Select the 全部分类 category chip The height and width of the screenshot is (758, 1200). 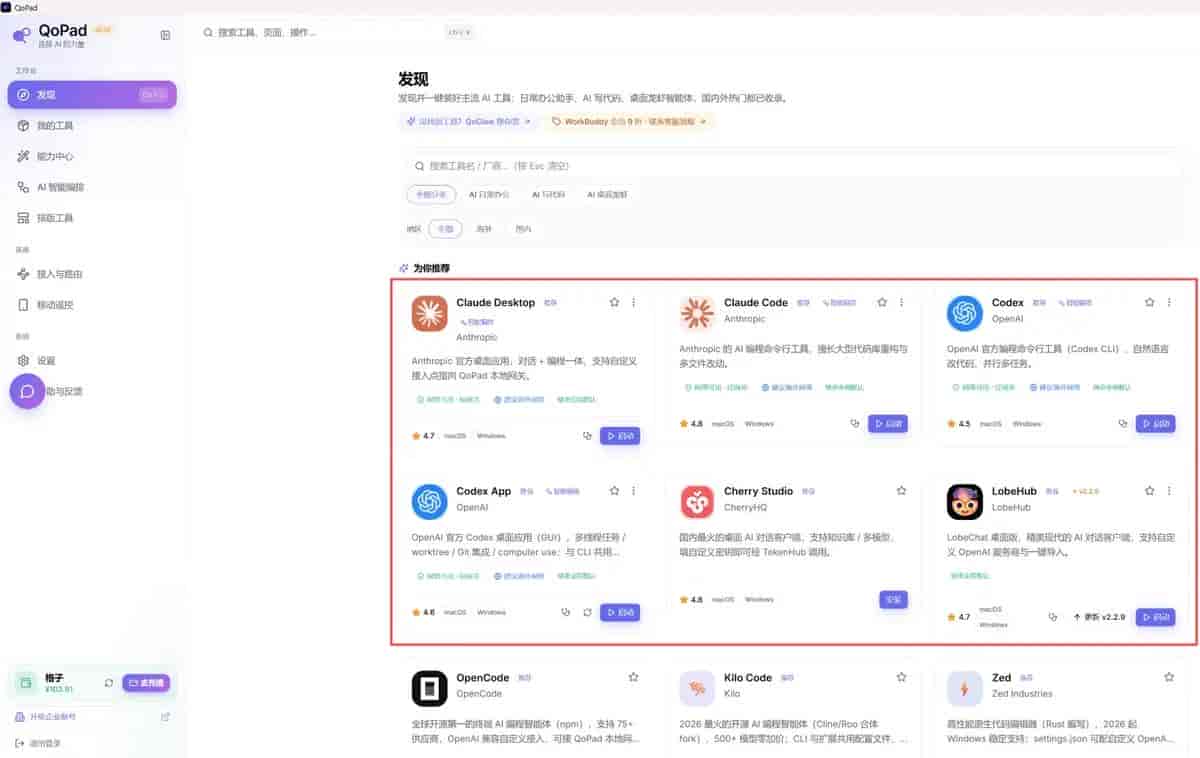(x=431, y=195)
